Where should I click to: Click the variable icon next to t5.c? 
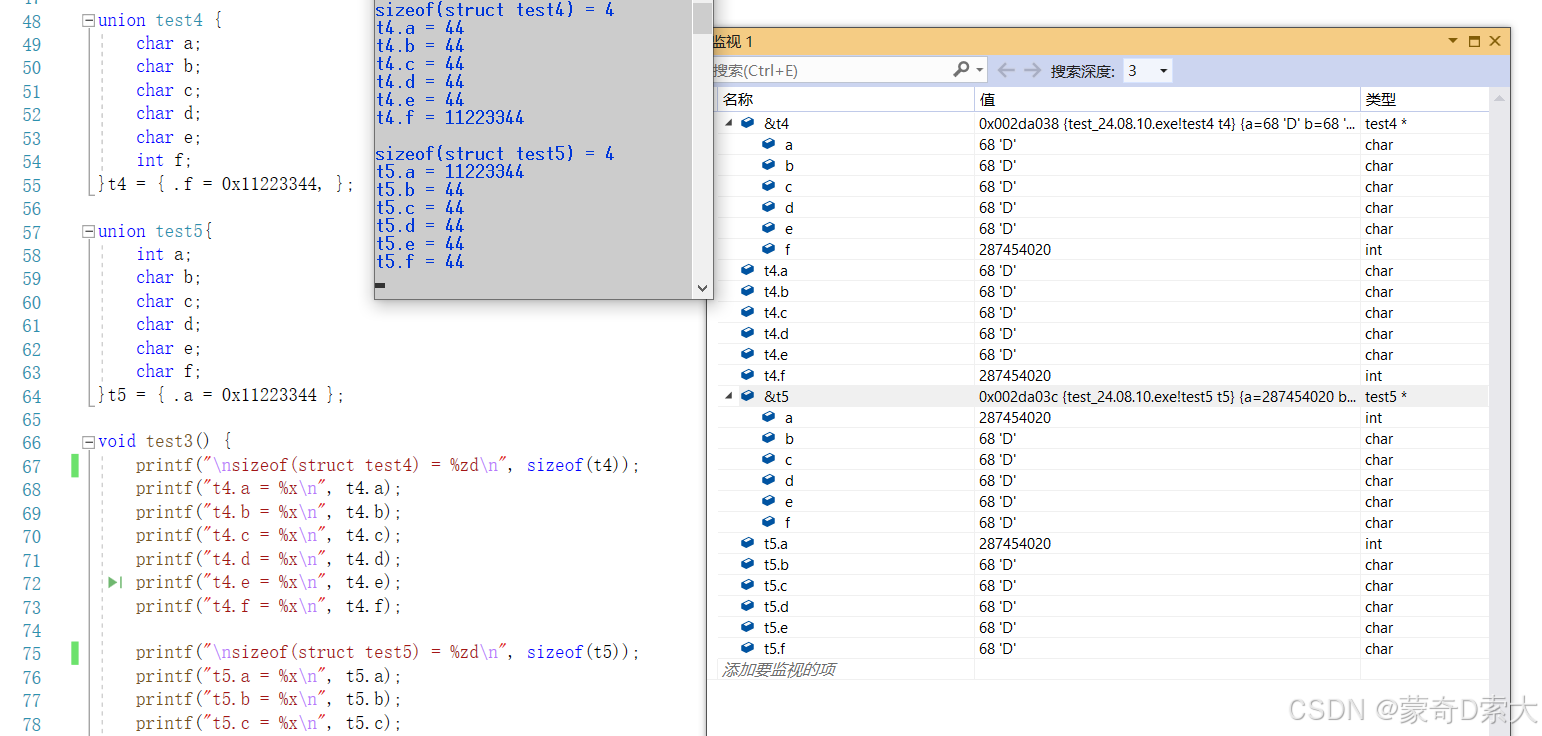747,585
